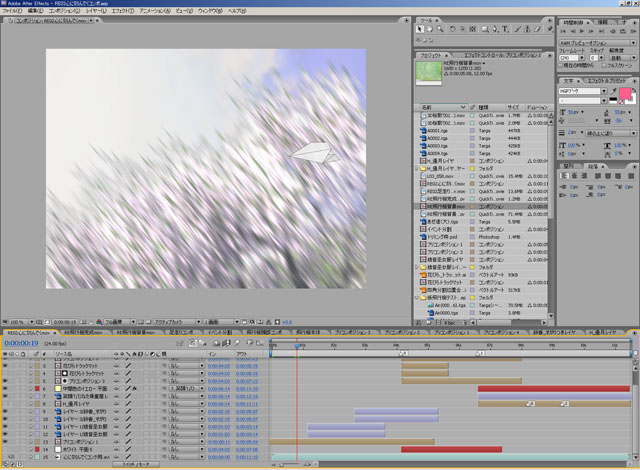Select the Eraser tool
The width and height of the screenshot is (640, 470).
[x=538, y=29]
